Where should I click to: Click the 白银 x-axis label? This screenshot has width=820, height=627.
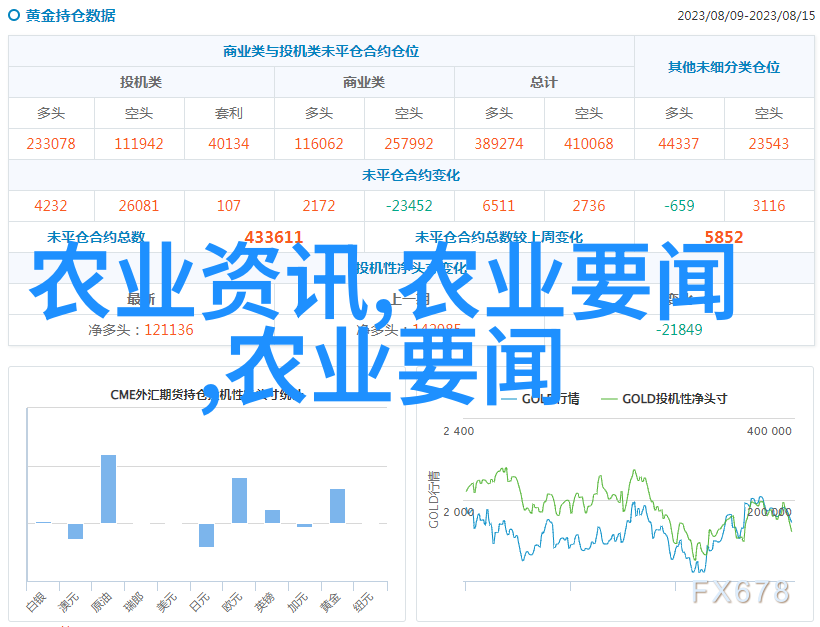[x=37, y=603]
